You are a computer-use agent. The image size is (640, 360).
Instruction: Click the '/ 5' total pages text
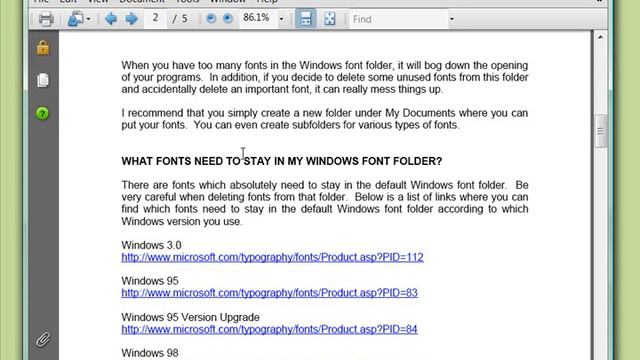(180, 19)
